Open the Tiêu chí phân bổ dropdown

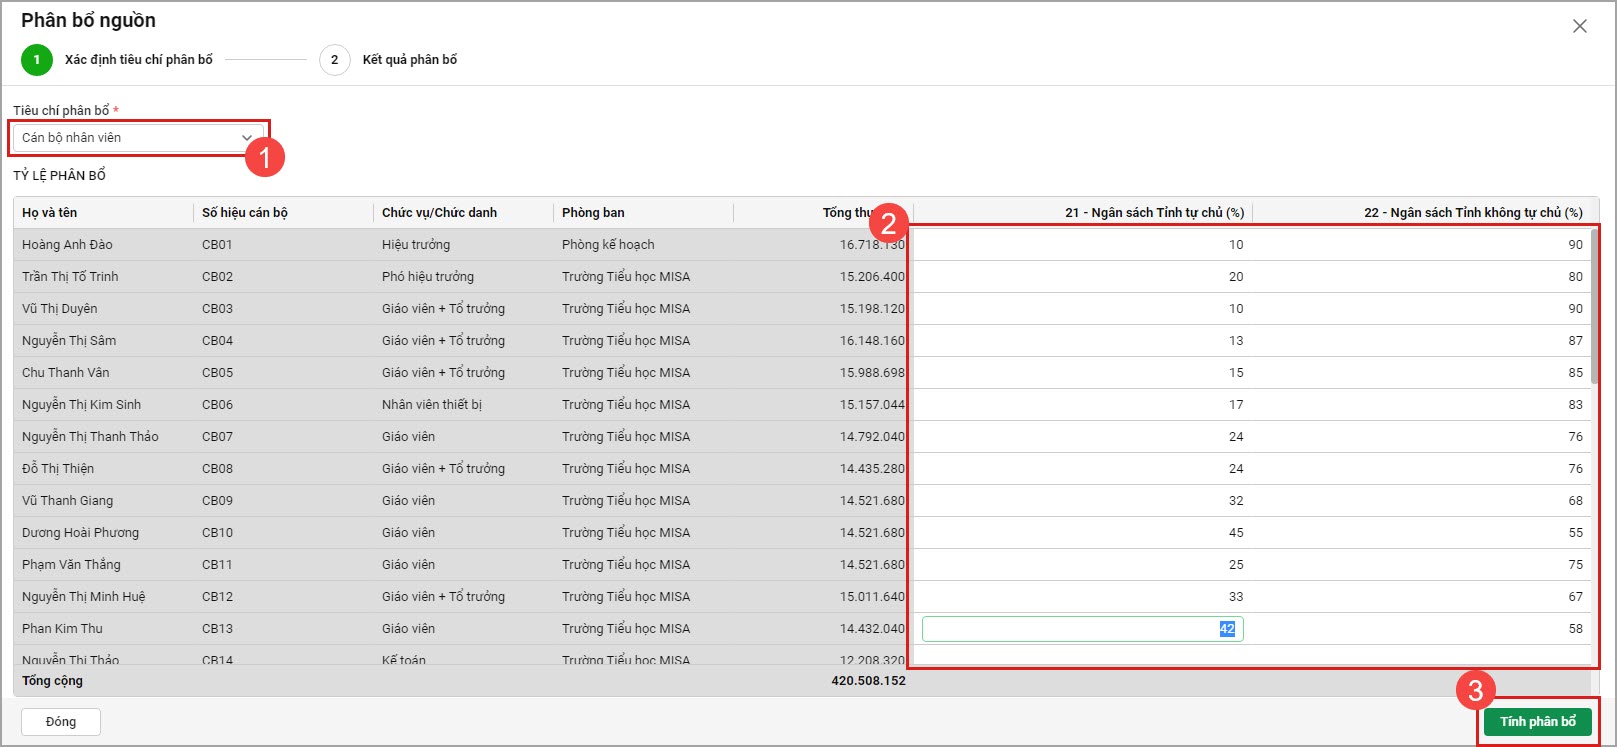pos(138,138)
